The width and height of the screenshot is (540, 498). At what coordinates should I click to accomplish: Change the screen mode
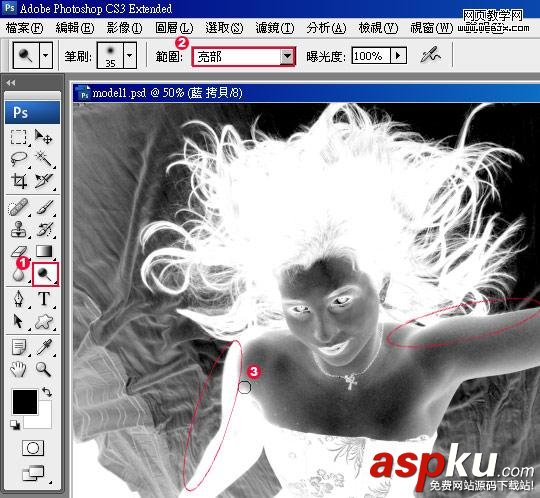click(x=33, y=473)
